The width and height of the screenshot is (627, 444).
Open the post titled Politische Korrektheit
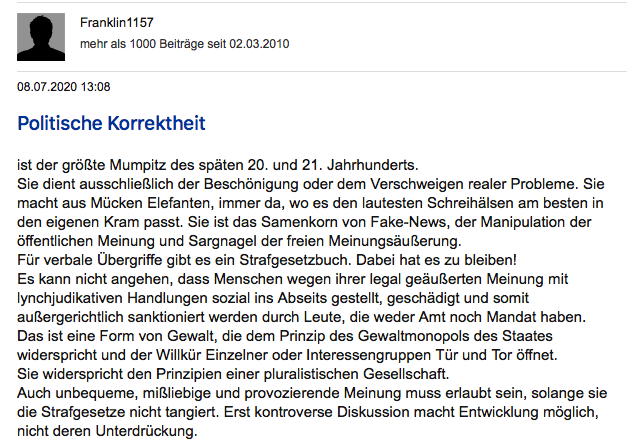point(111,124)
